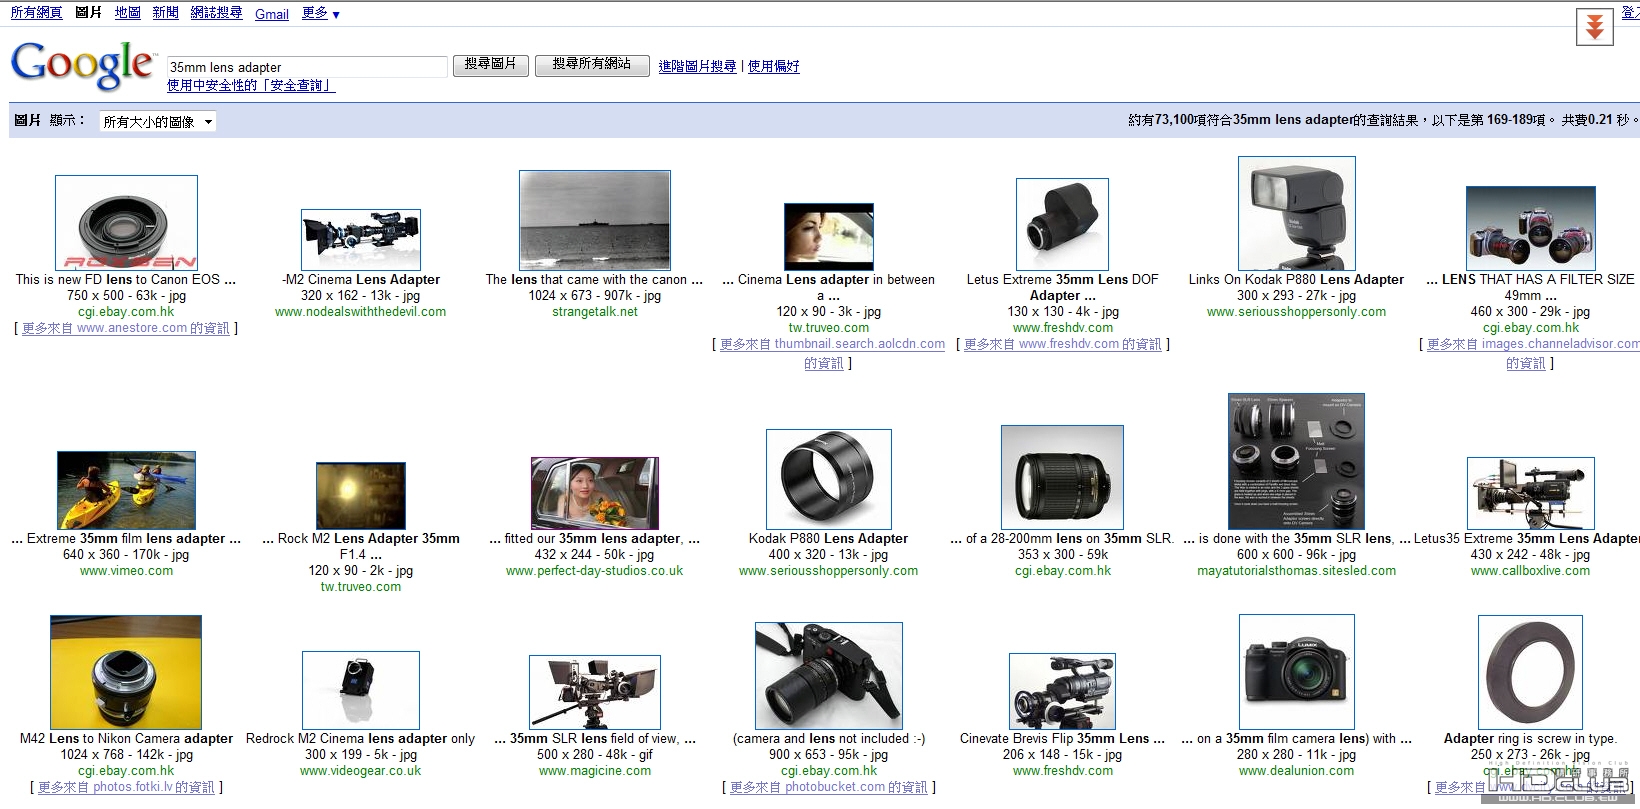1640x809 pixels.
Task: Click the search box containing 35mm lens adapter
Action: click(x=306, y=67)
